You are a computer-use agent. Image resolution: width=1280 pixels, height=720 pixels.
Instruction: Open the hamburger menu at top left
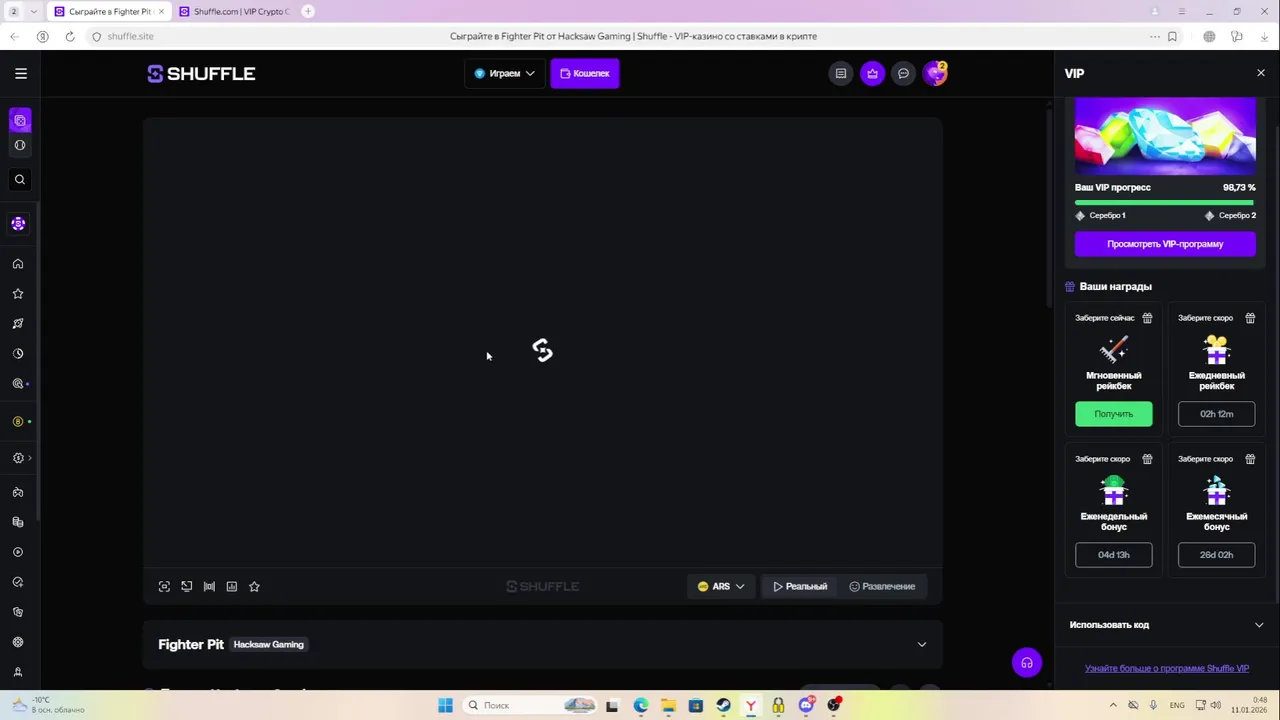(x=21, y=73)
